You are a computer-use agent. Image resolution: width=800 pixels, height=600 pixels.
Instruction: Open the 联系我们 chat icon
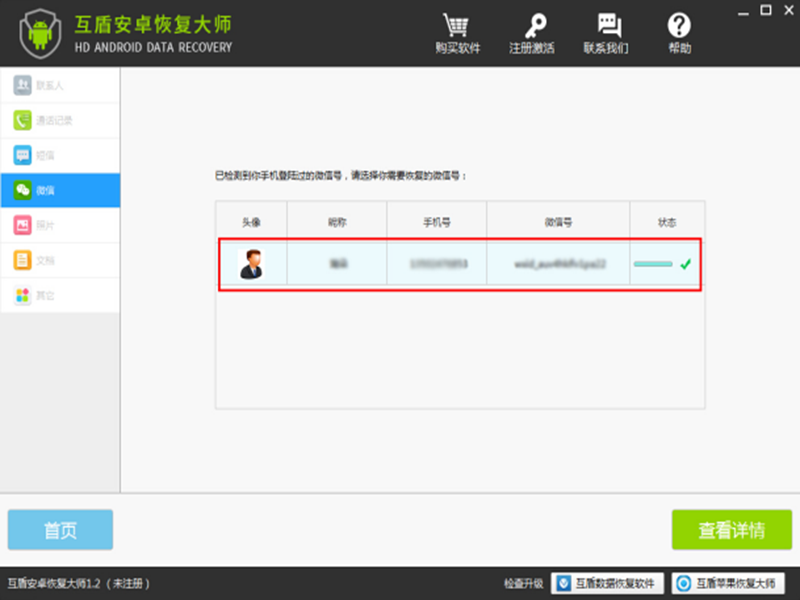click(609, 25)
